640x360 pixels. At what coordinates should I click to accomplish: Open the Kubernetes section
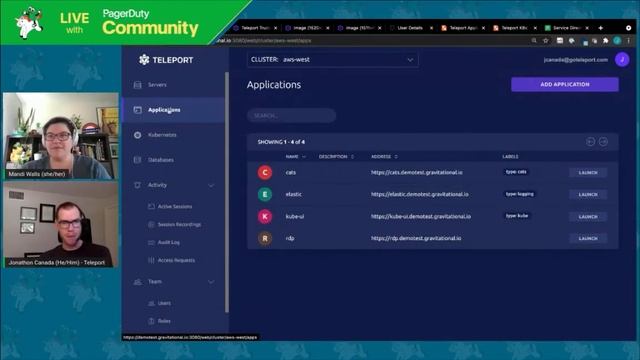173,135
